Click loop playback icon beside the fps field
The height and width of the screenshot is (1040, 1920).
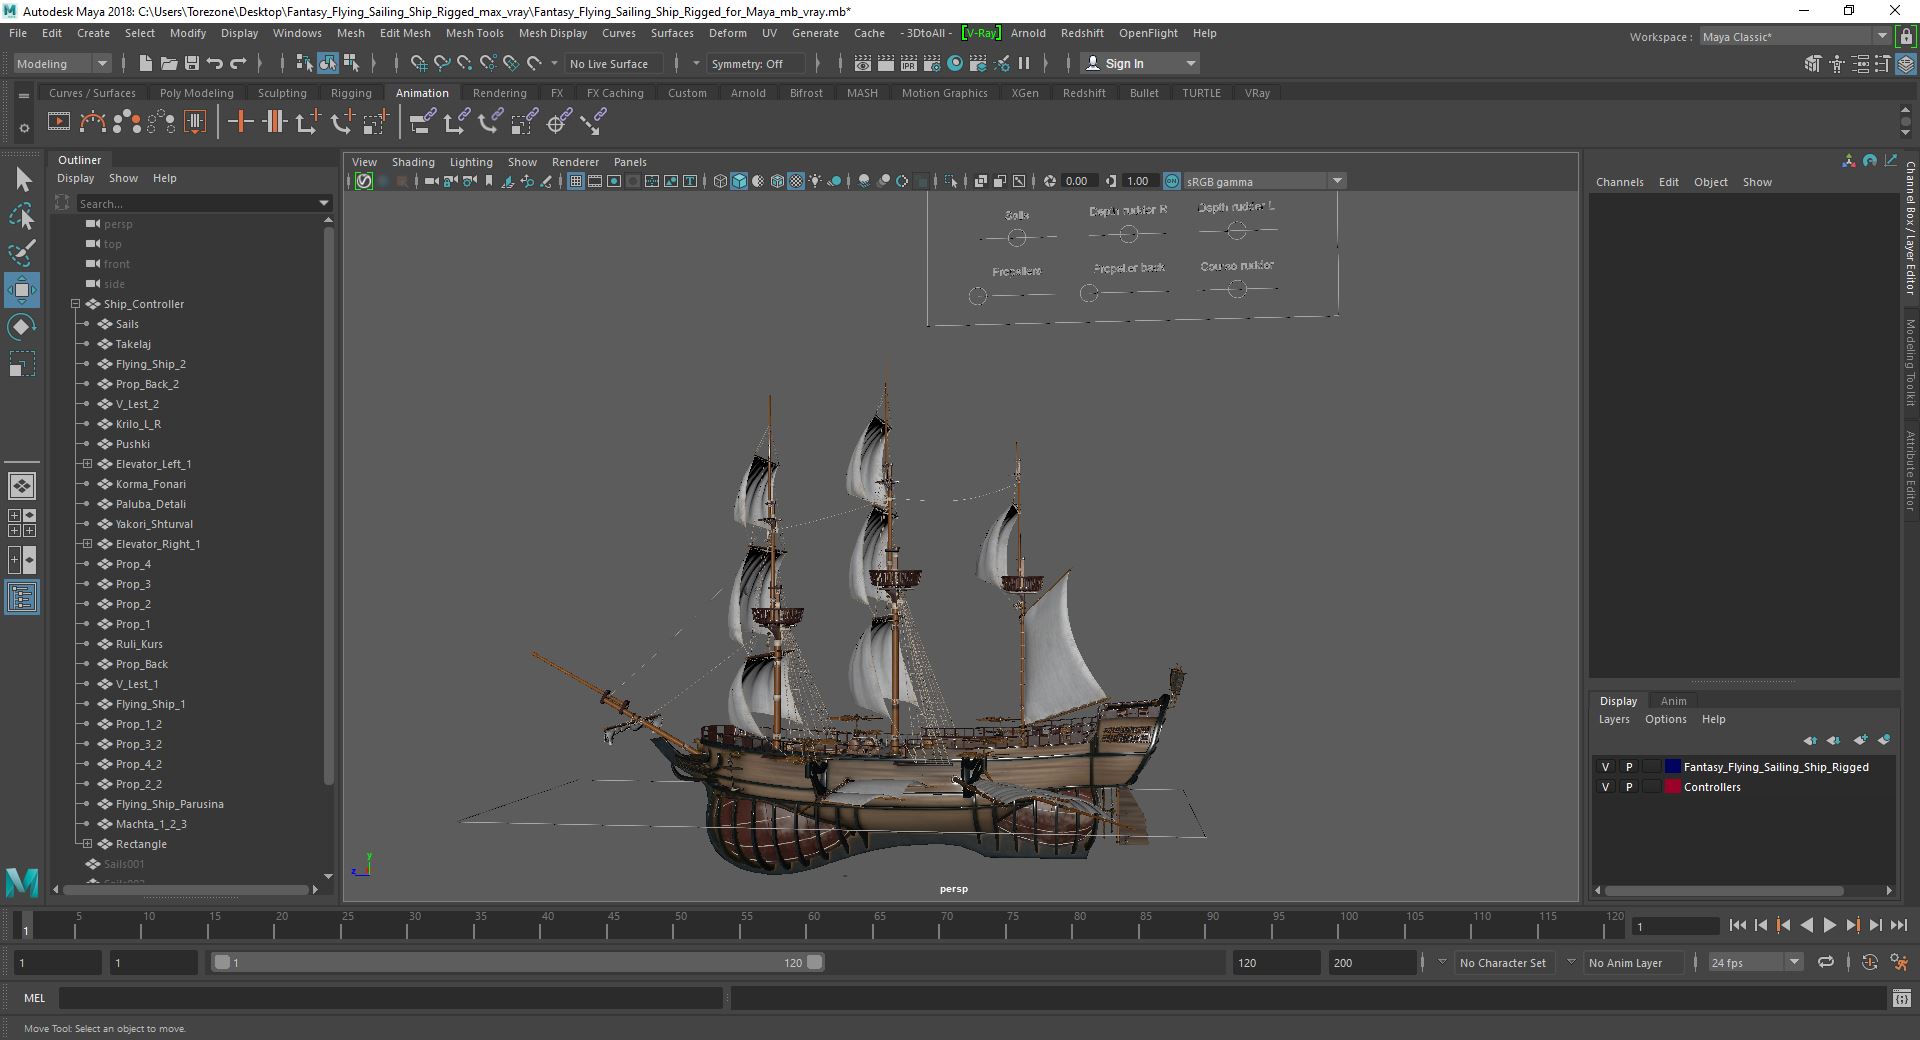(x=1826, y=962)
